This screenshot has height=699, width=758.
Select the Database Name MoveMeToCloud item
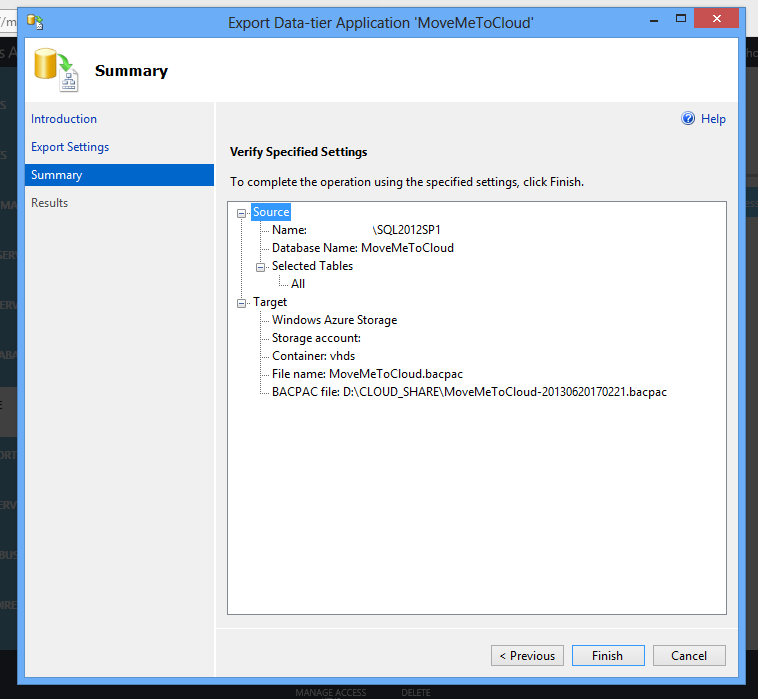[x=362, y=248]
